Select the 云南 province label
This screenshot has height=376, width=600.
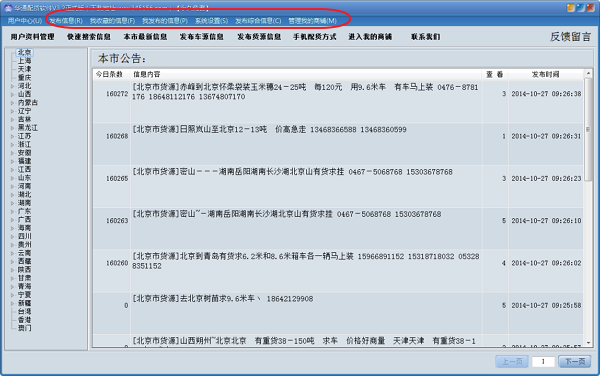(x=24, y=253)
